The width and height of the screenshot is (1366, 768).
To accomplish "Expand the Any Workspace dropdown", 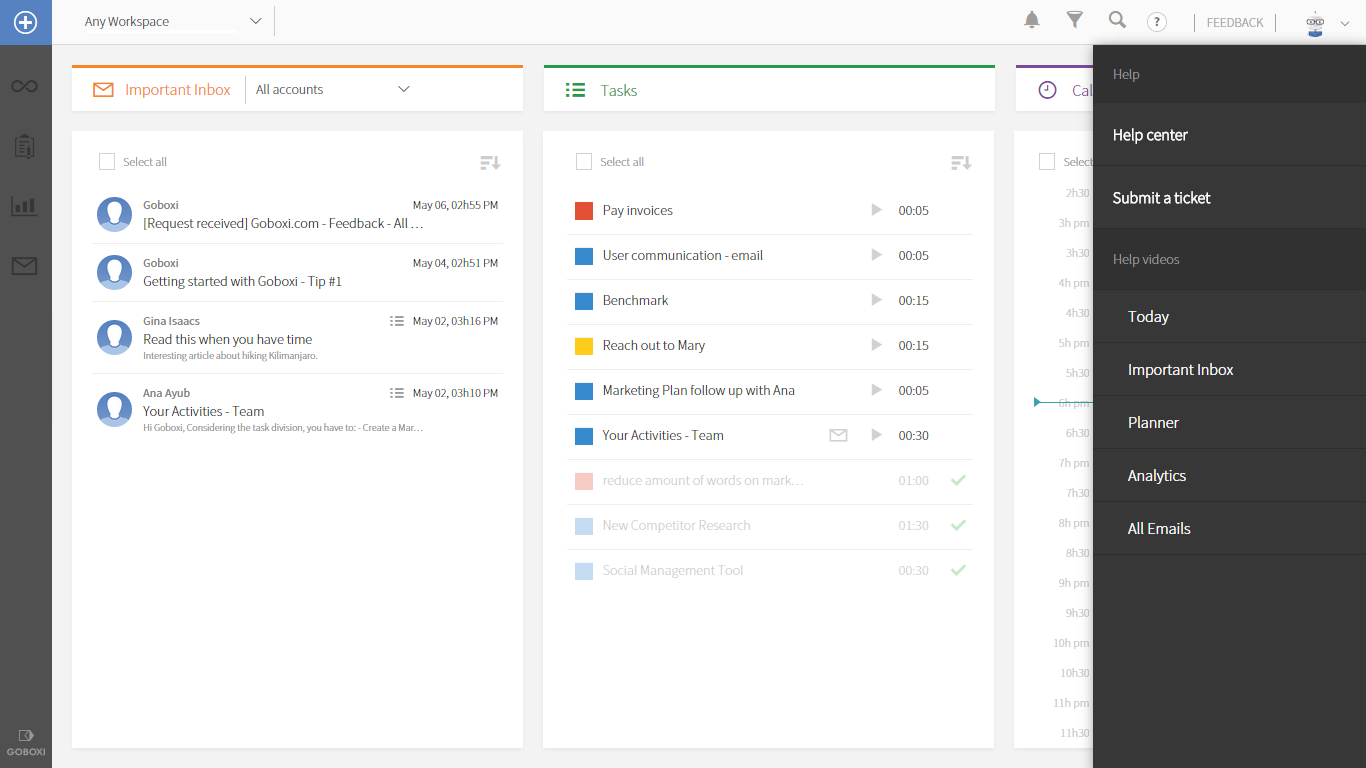I will point(255,21).
